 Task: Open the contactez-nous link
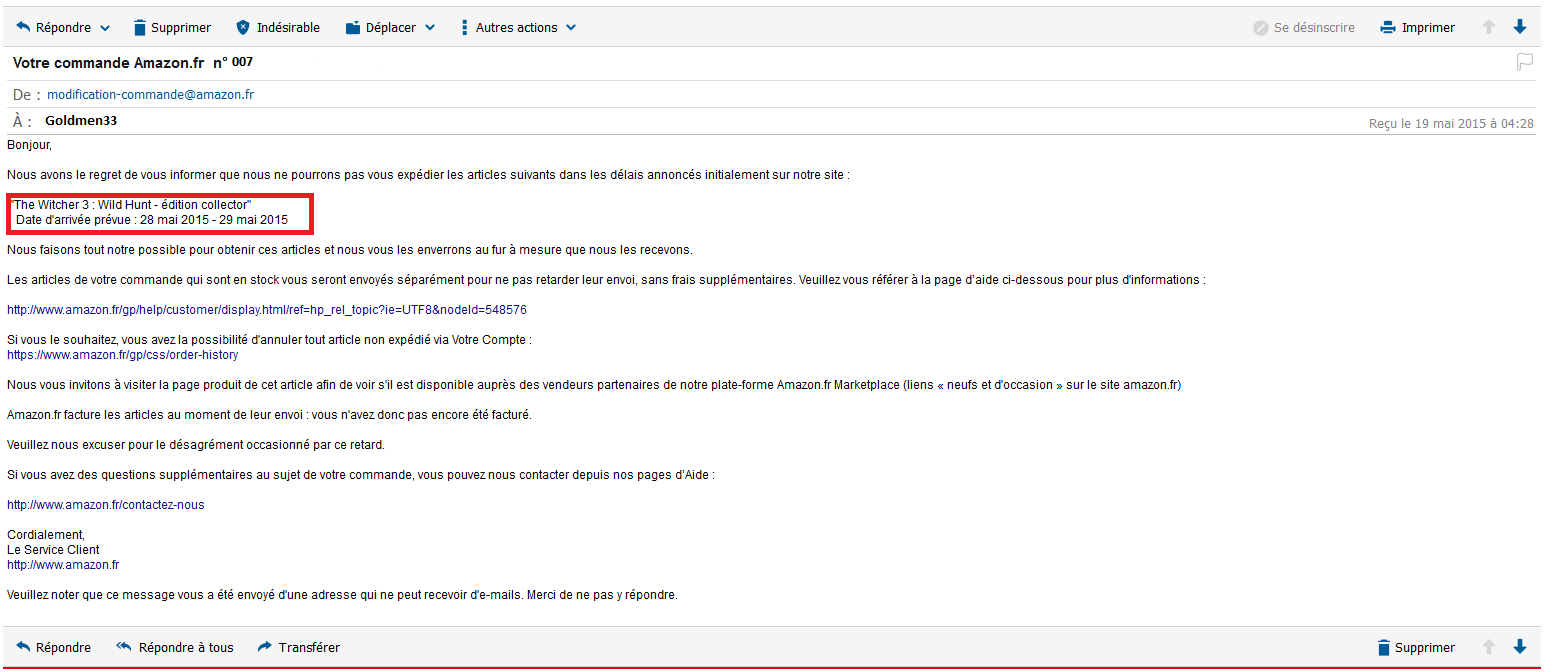(105, 505)
